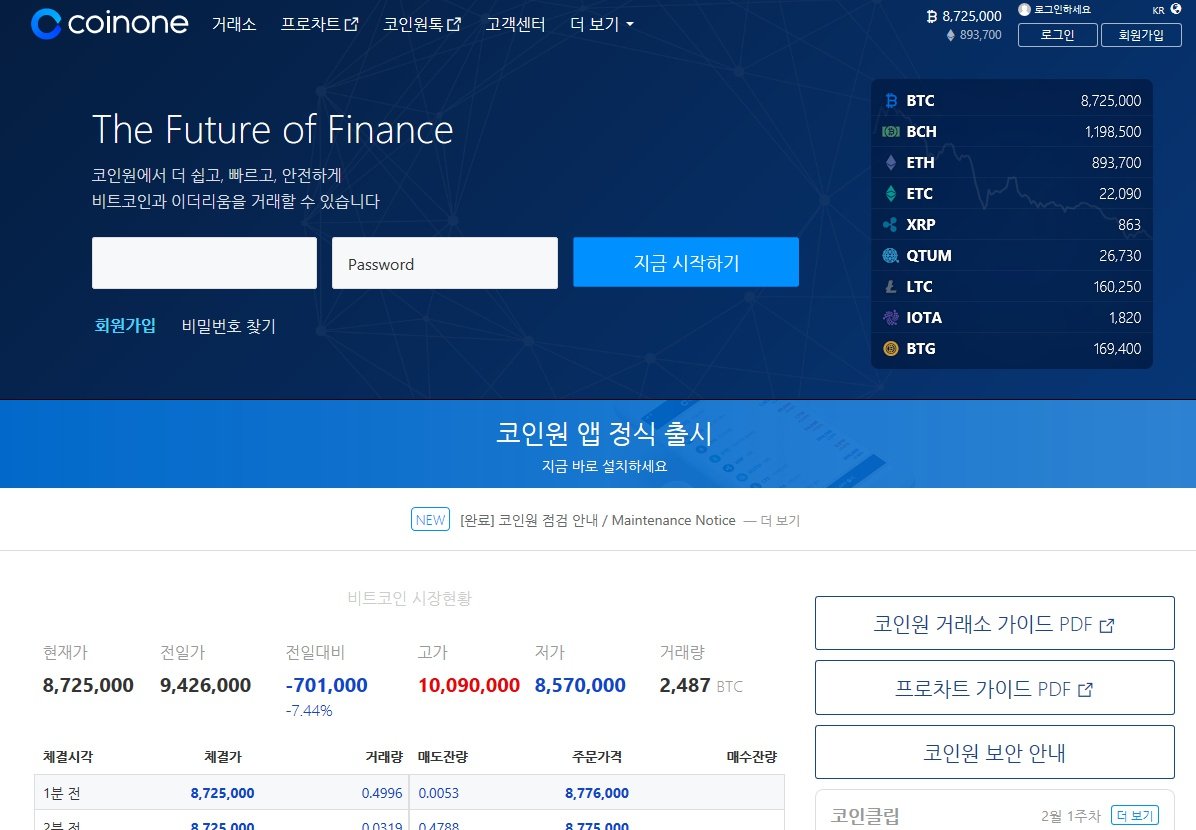Select the IOTA coin icon
The image size is (1196, 830).
[889, 317]
